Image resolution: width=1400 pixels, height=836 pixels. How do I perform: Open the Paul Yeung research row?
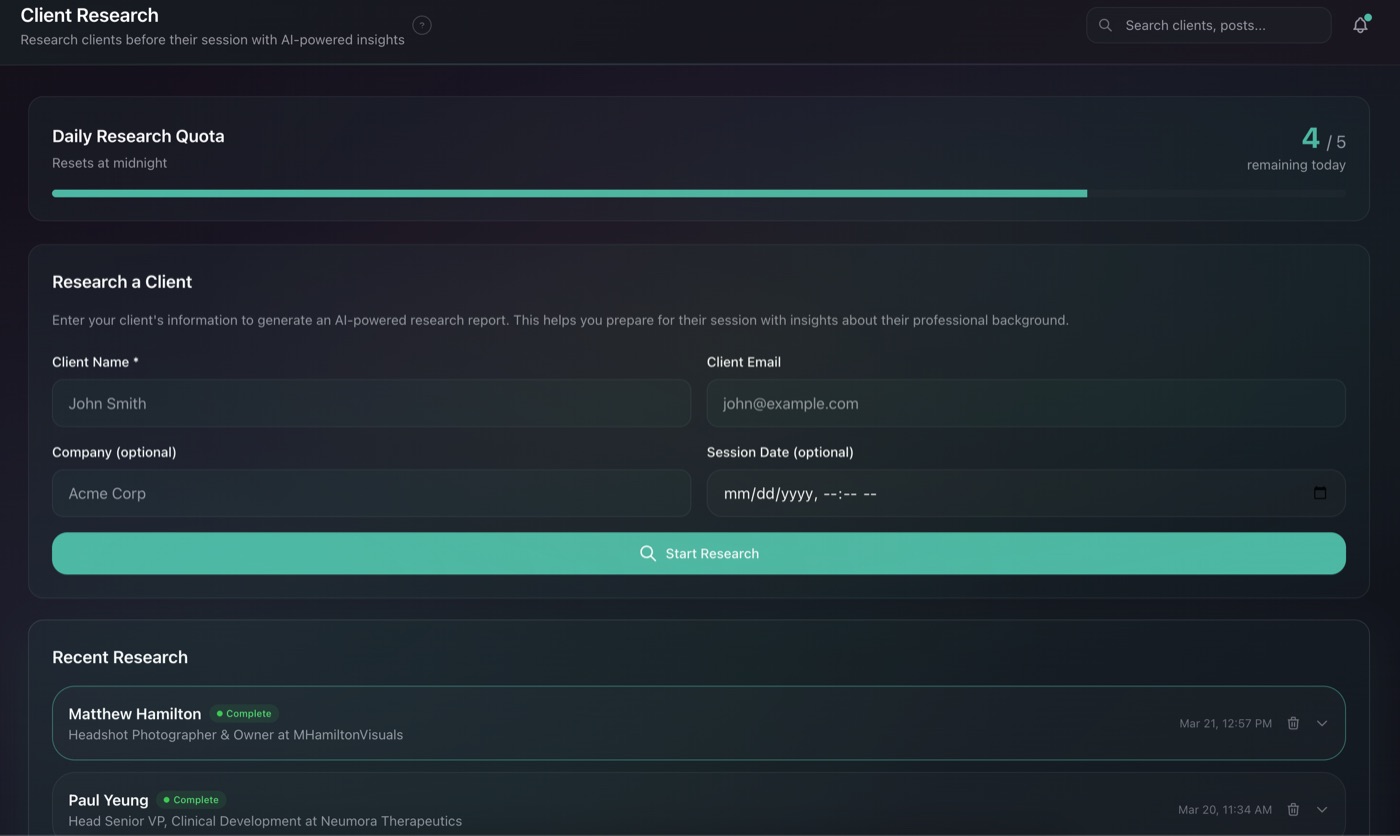[x=700, y=809]
